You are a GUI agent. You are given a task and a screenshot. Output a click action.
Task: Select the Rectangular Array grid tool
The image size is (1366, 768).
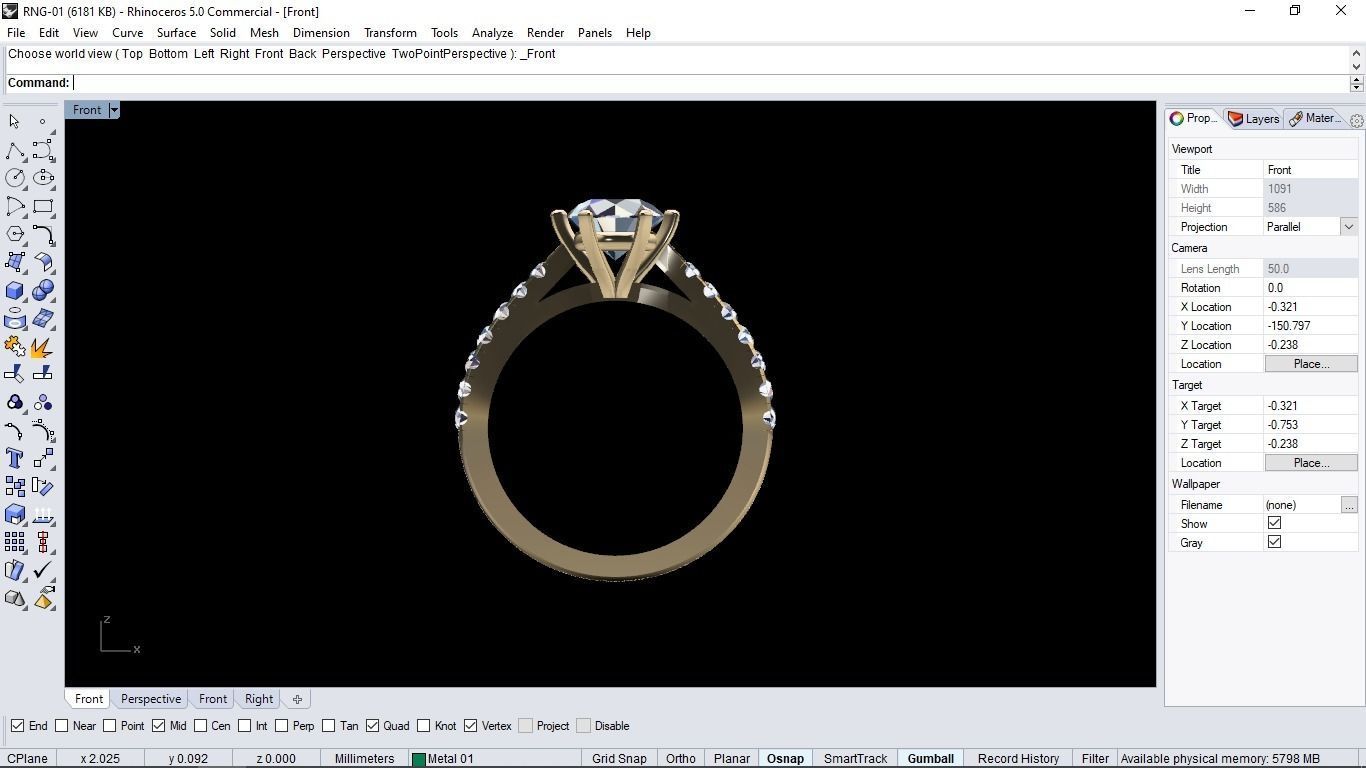pos(14,542)
